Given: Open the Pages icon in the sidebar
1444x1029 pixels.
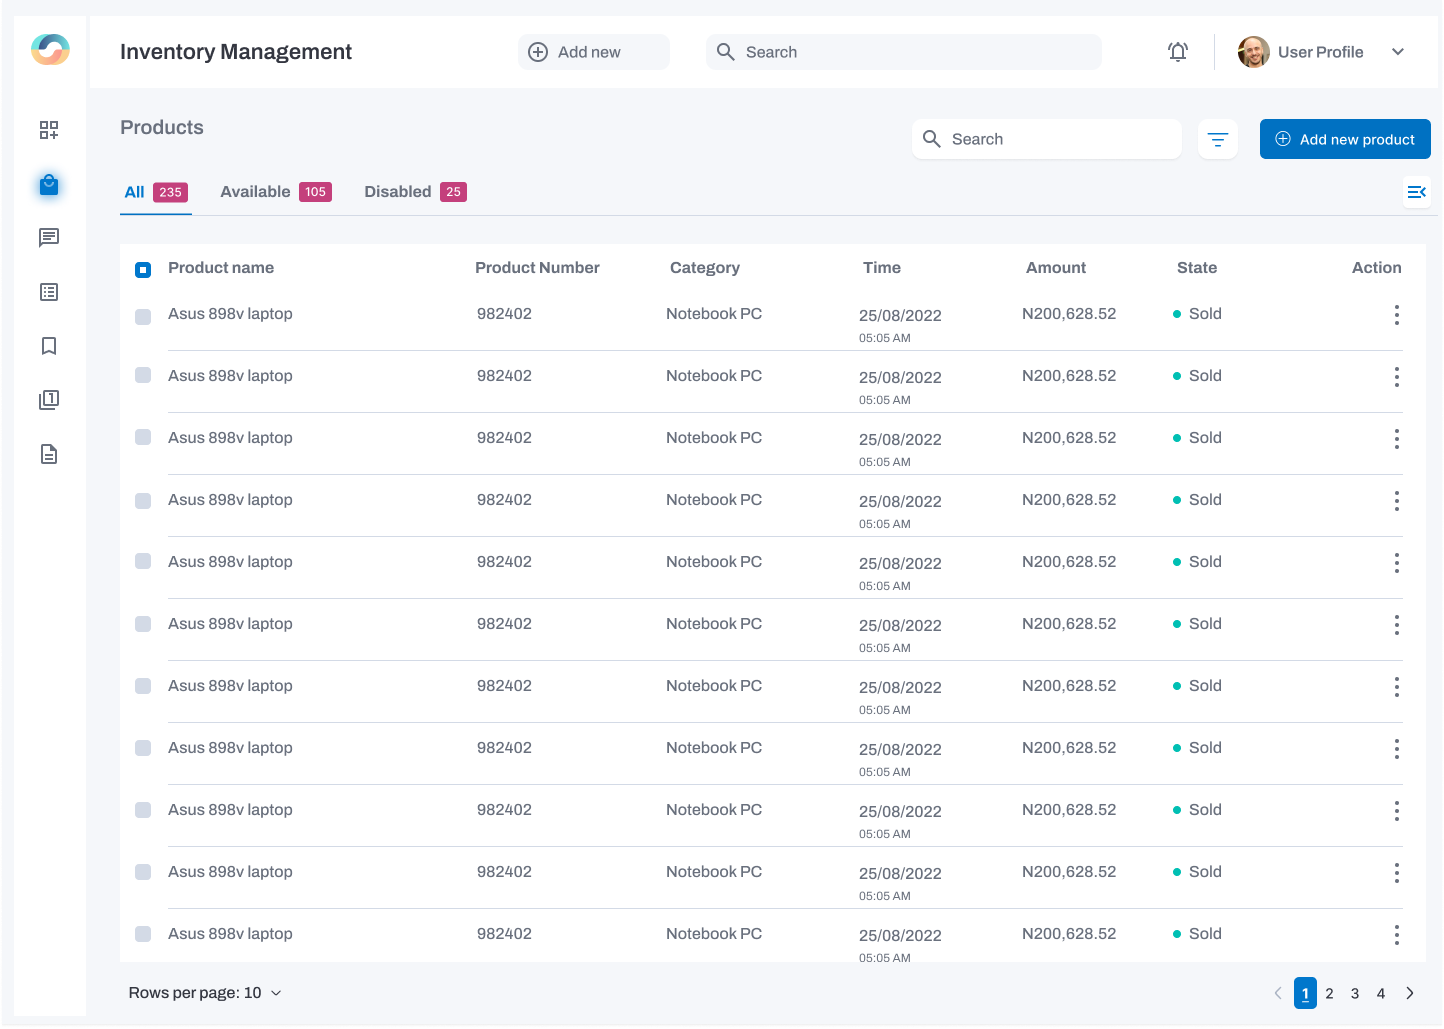Looking at the screenshot, I should [x=48, y=399].
